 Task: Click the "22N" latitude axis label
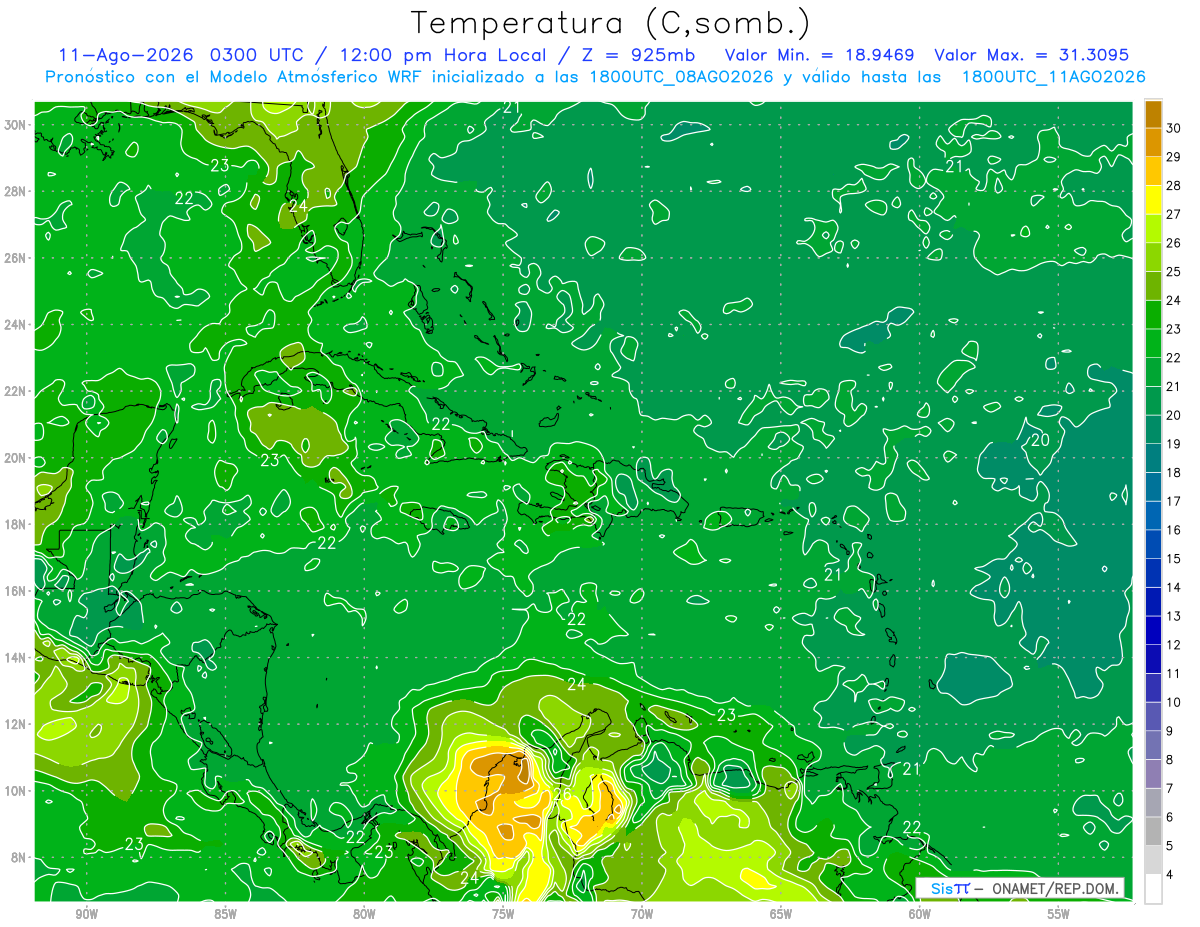pos(15,391)
